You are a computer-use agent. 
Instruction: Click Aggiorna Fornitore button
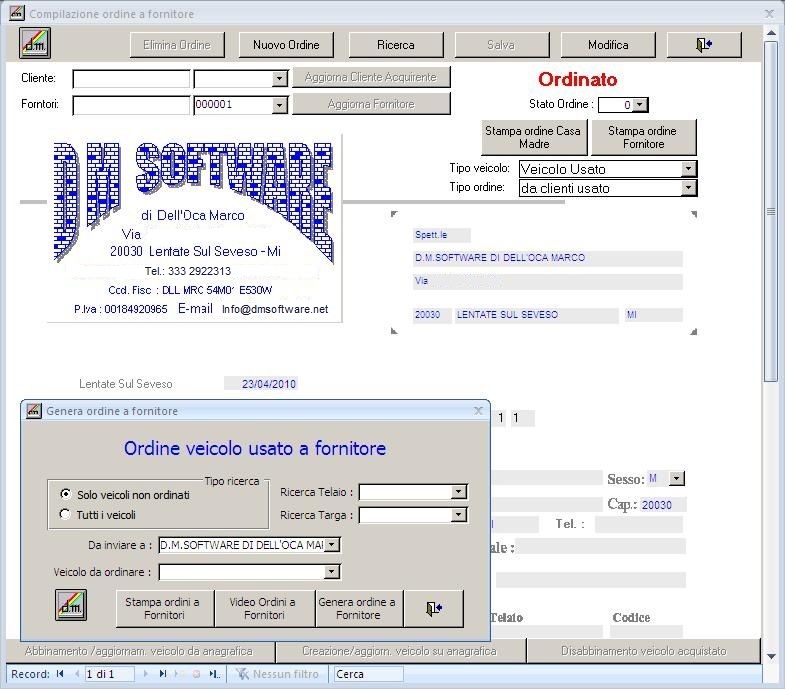click(371, 104)
